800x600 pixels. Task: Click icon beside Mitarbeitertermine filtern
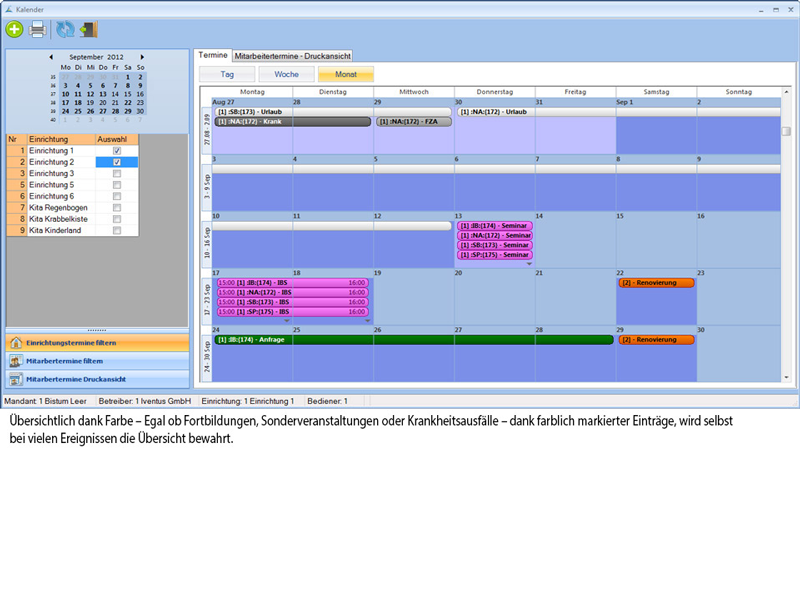[x=16, y=361]
